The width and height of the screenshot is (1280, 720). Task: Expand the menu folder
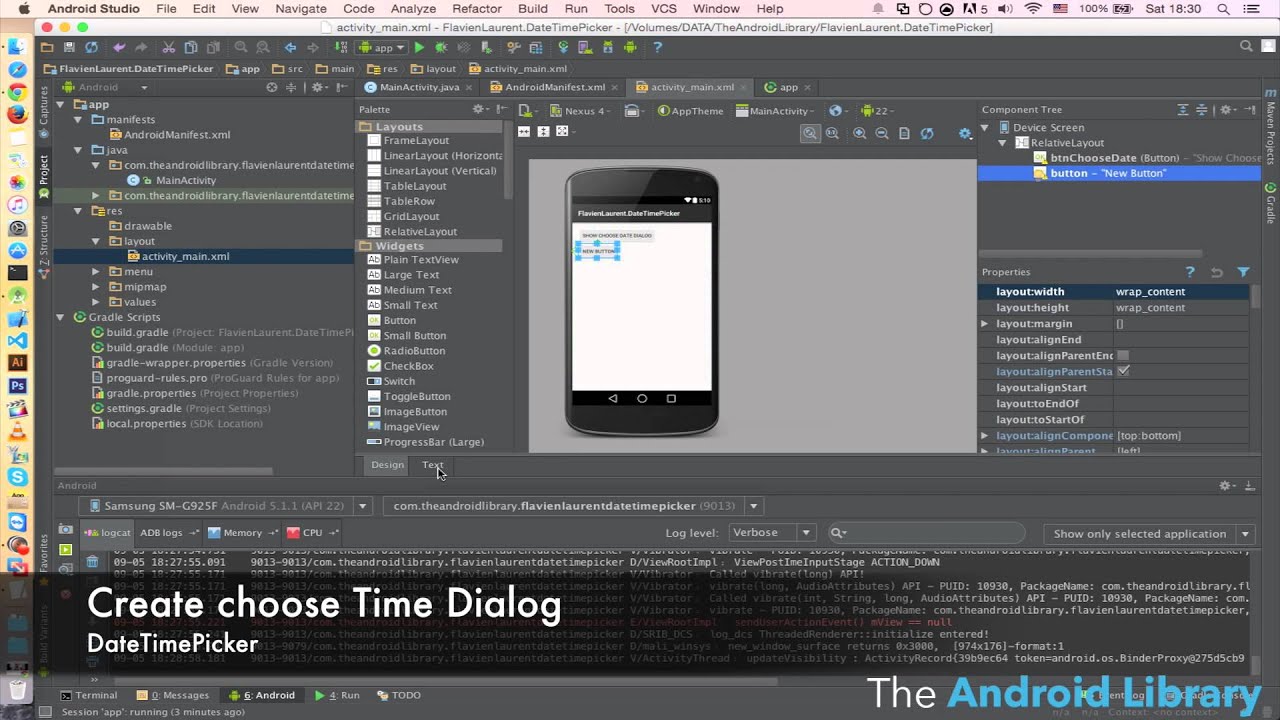96,271
